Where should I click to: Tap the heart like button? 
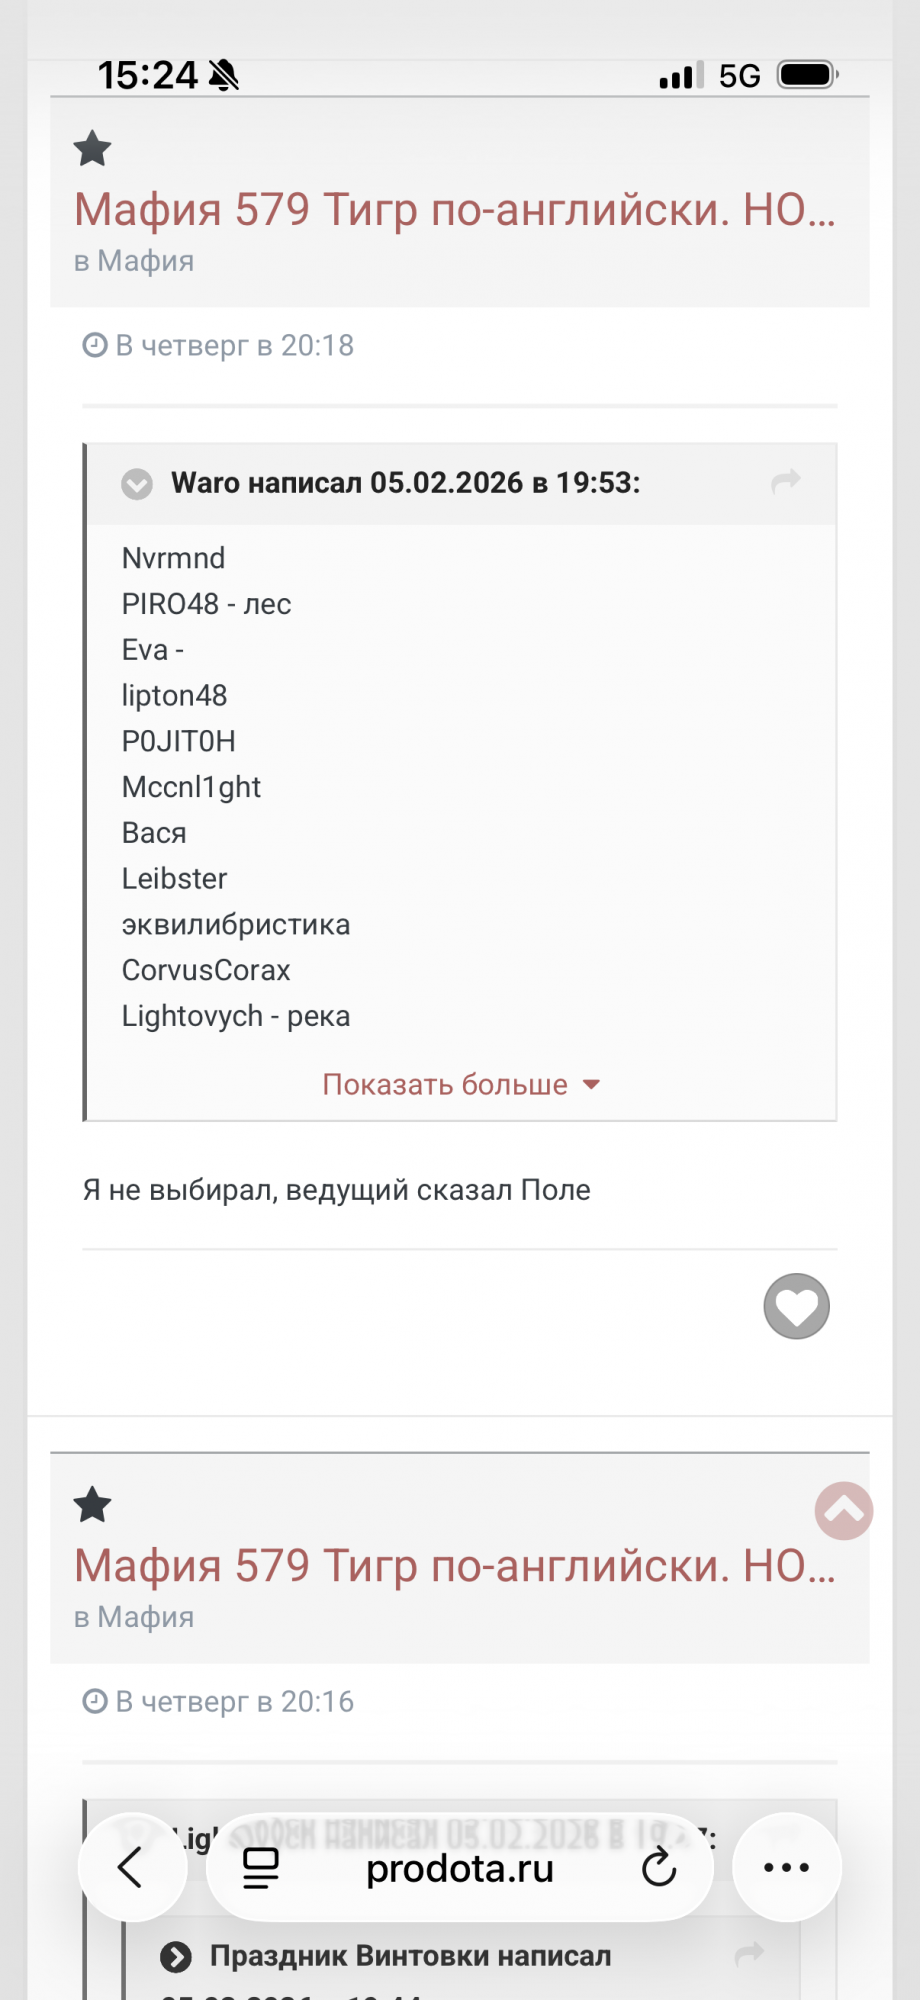[x=796, y=1306]
